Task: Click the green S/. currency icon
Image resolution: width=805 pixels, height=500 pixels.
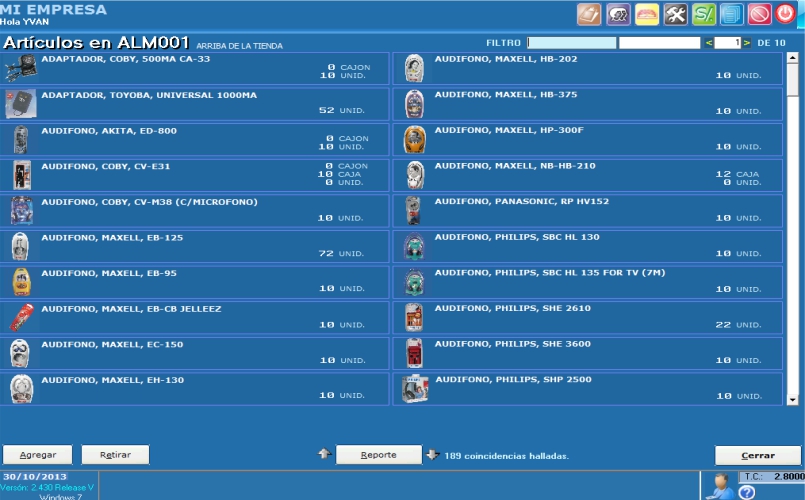Action: click(x=704, y=14)
